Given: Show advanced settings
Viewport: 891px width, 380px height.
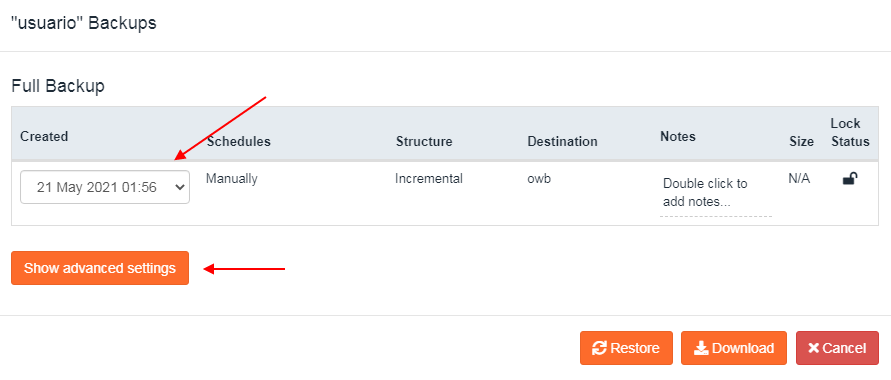Looking at the screenshot, I should 100,268.
